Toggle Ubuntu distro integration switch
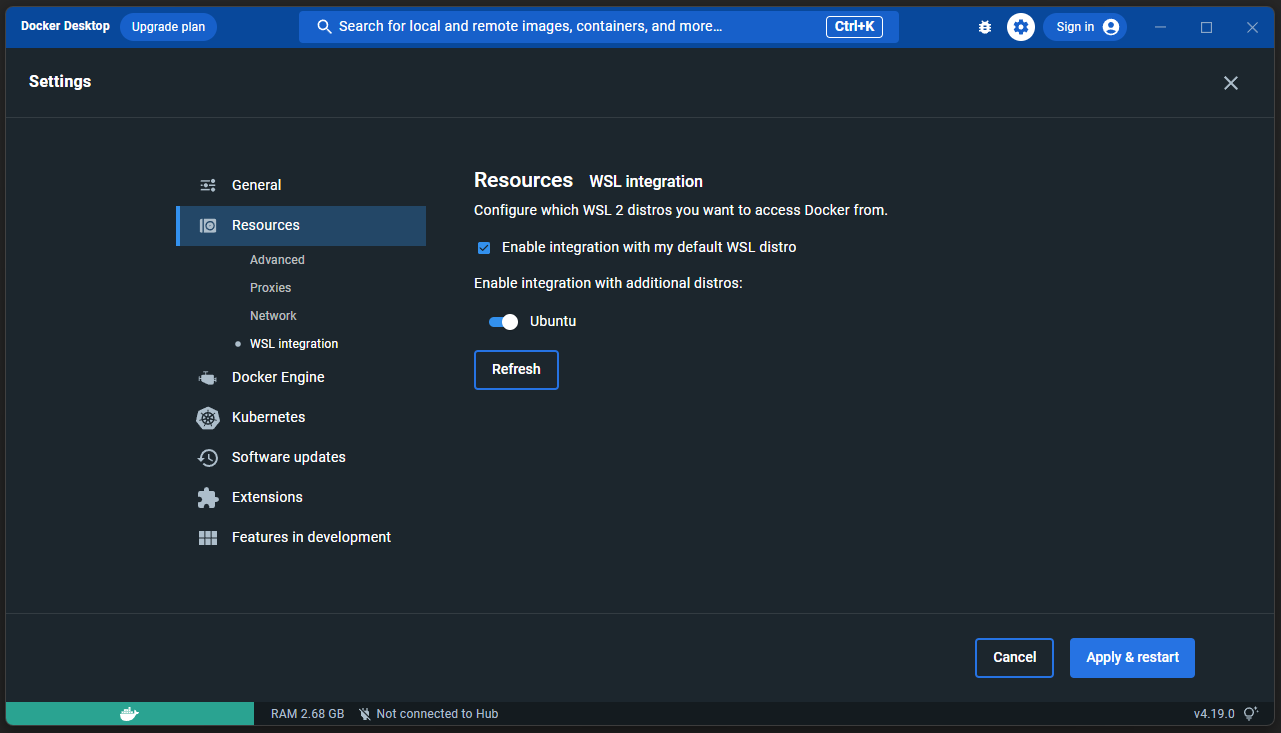 tap(503, 322)
